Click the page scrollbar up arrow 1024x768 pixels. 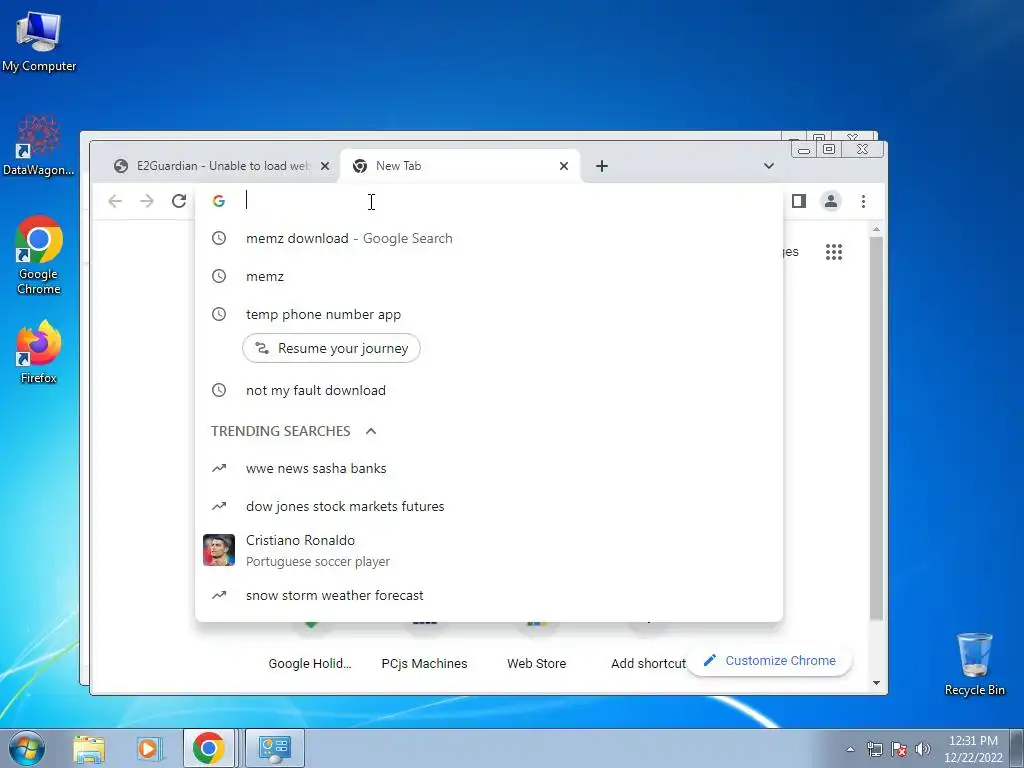coord(876,229)
